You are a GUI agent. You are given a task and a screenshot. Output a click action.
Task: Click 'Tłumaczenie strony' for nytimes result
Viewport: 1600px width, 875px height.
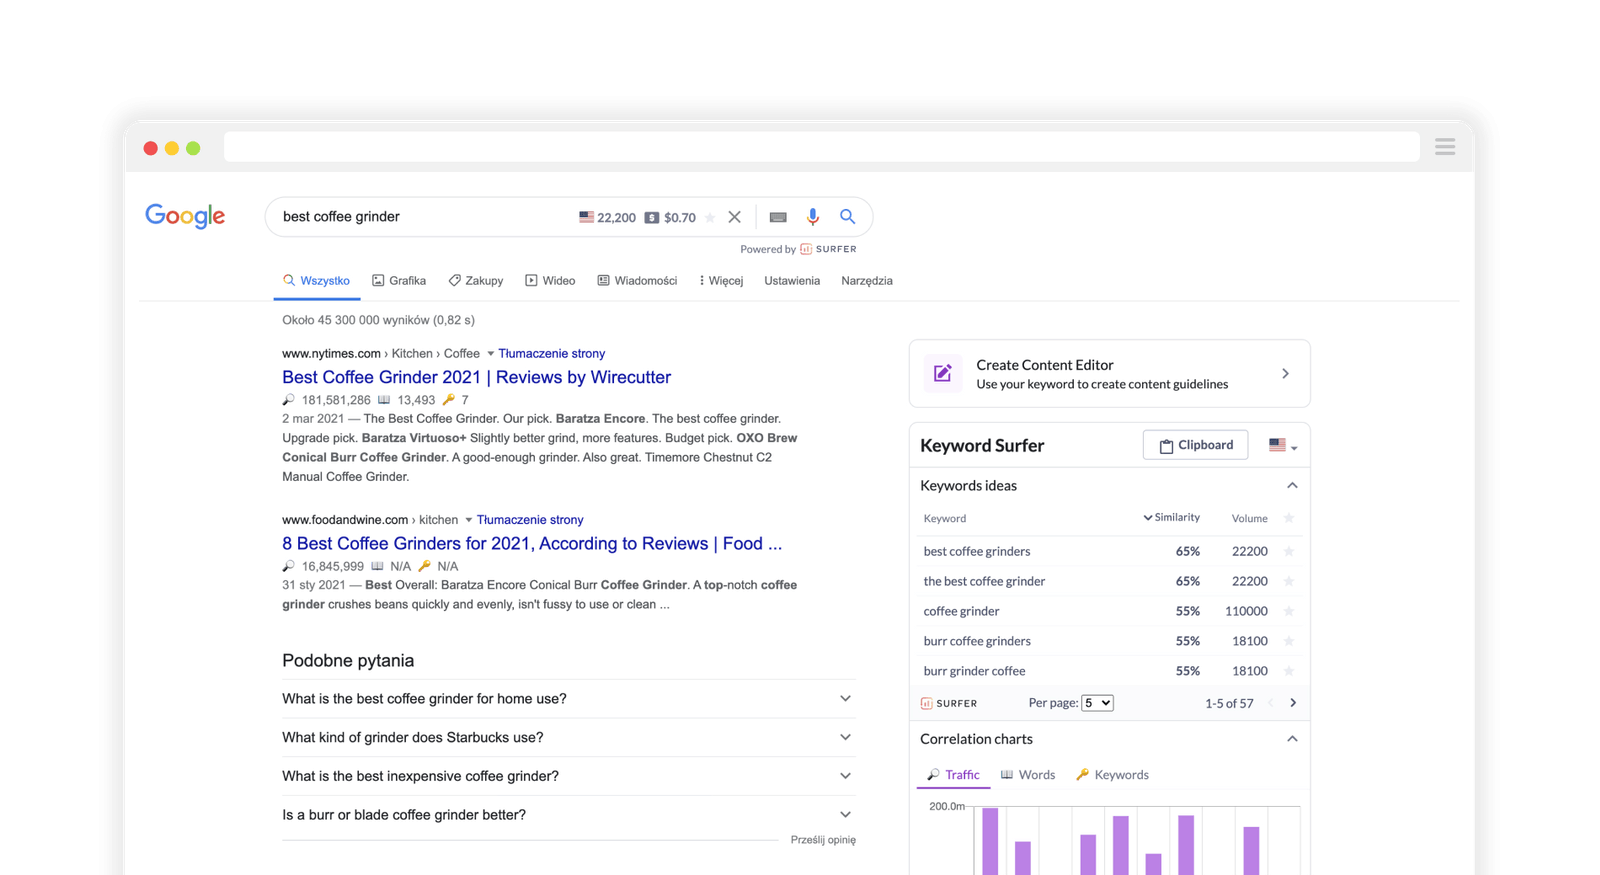[x=552, y=354]
